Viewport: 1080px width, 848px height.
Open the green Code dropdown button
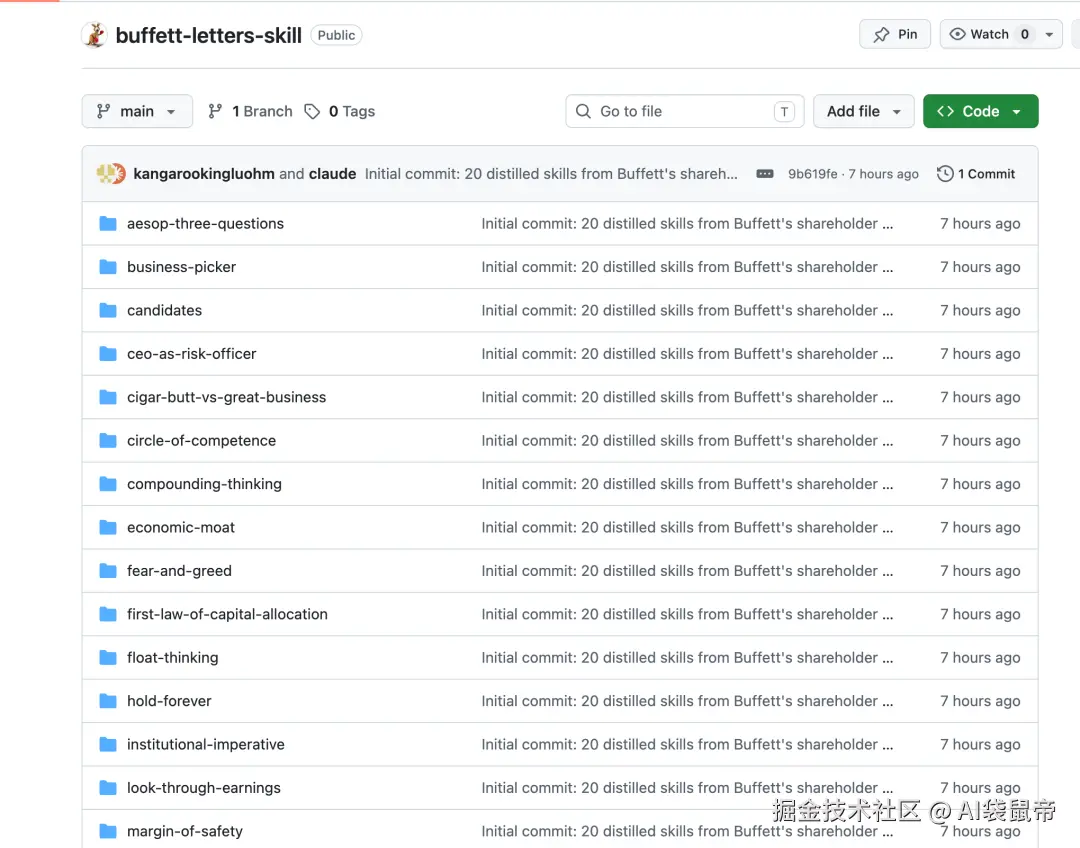pyautogui.click(x=980, y=111)
